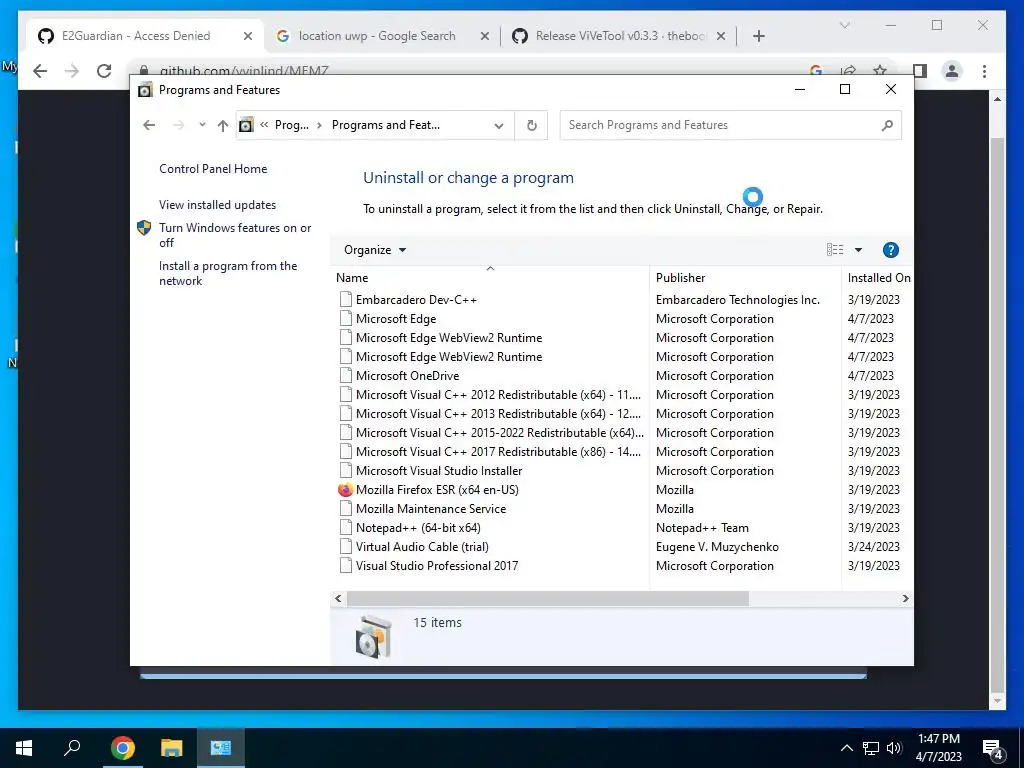Expand the Organize dropdown
The width and height of the screenshot is (1024, 768).
tap(375, 250)
